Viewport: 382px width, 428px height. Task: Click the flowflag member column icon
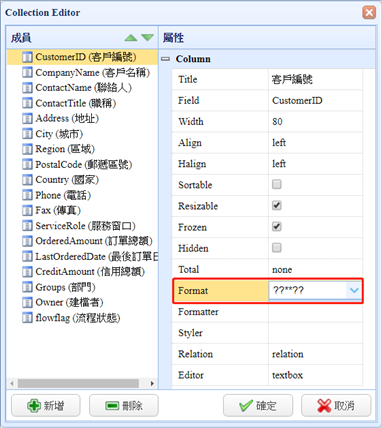click(x=27, y=318)
